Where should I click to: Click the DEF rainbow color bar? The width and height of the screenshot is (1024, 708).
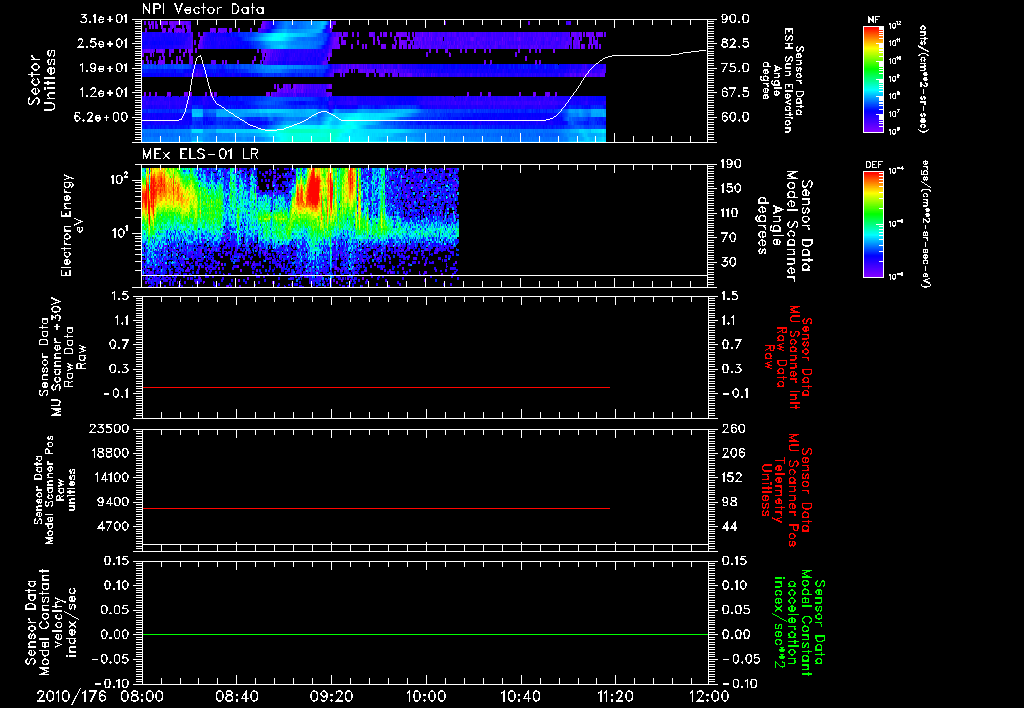tap(873, 223)
